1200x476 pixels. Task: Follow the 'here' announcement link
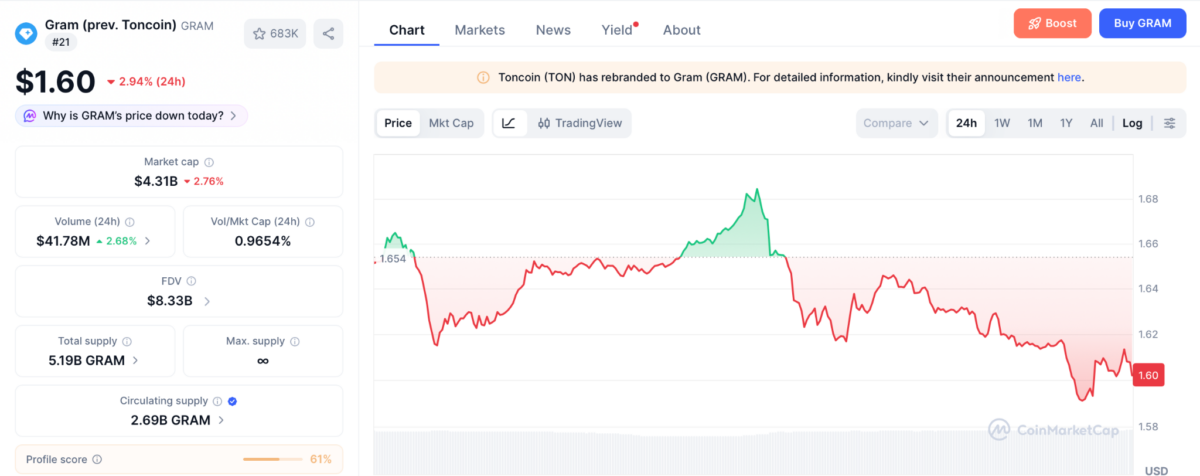pos(1069,77)
